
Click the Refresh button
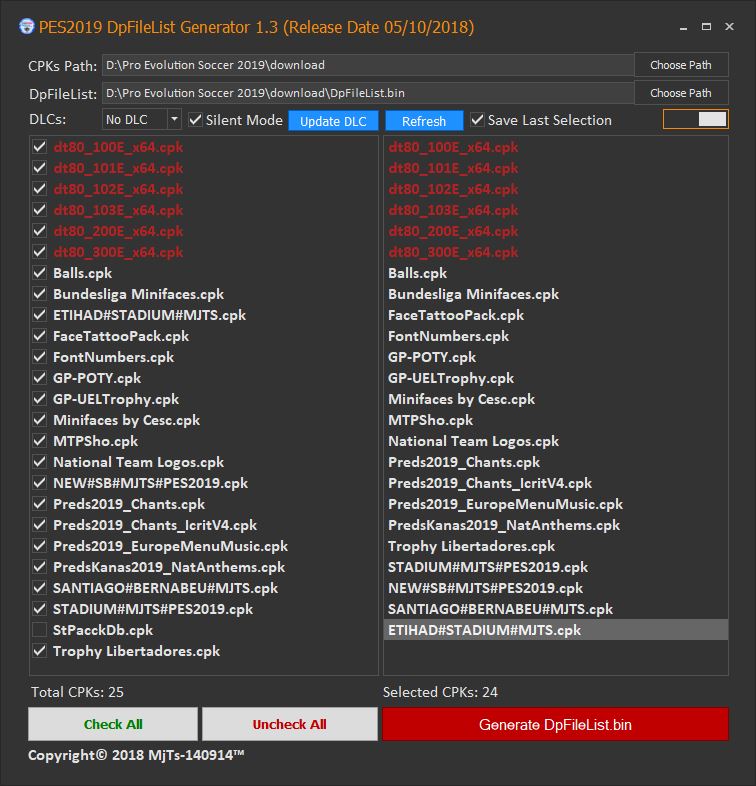[424, 121]
